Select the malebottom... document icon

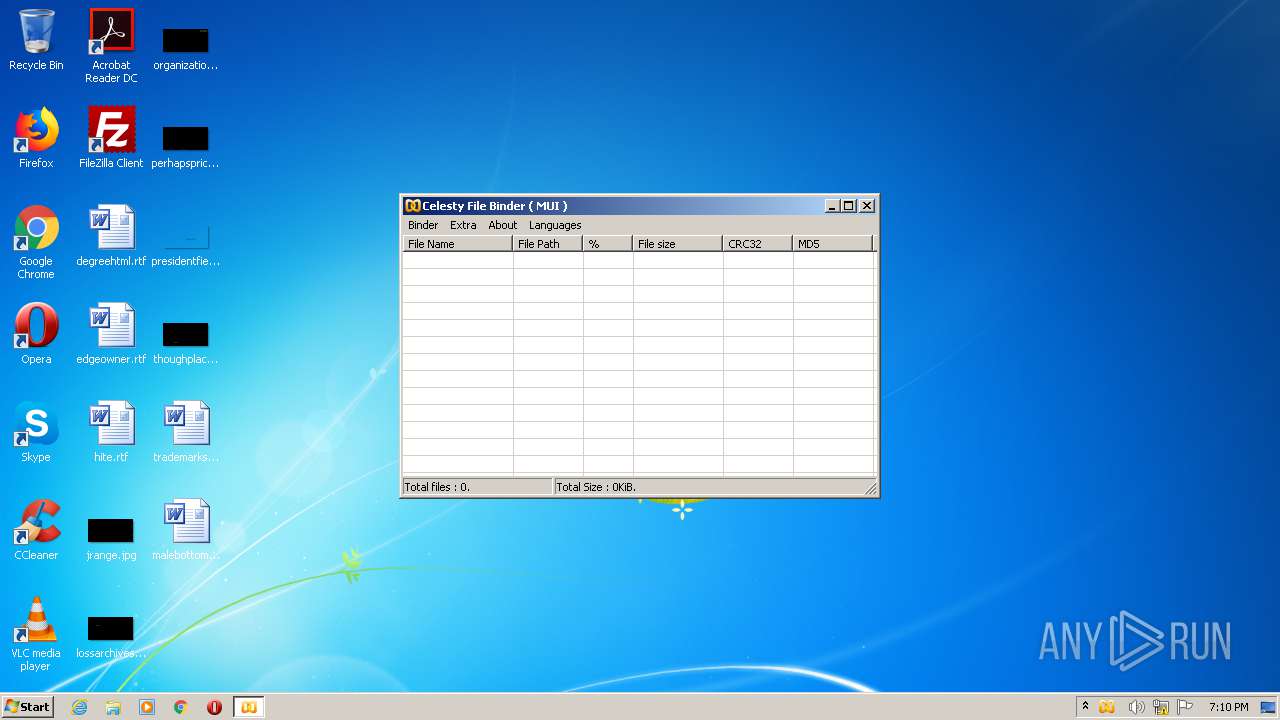click(x=186, y=530)
